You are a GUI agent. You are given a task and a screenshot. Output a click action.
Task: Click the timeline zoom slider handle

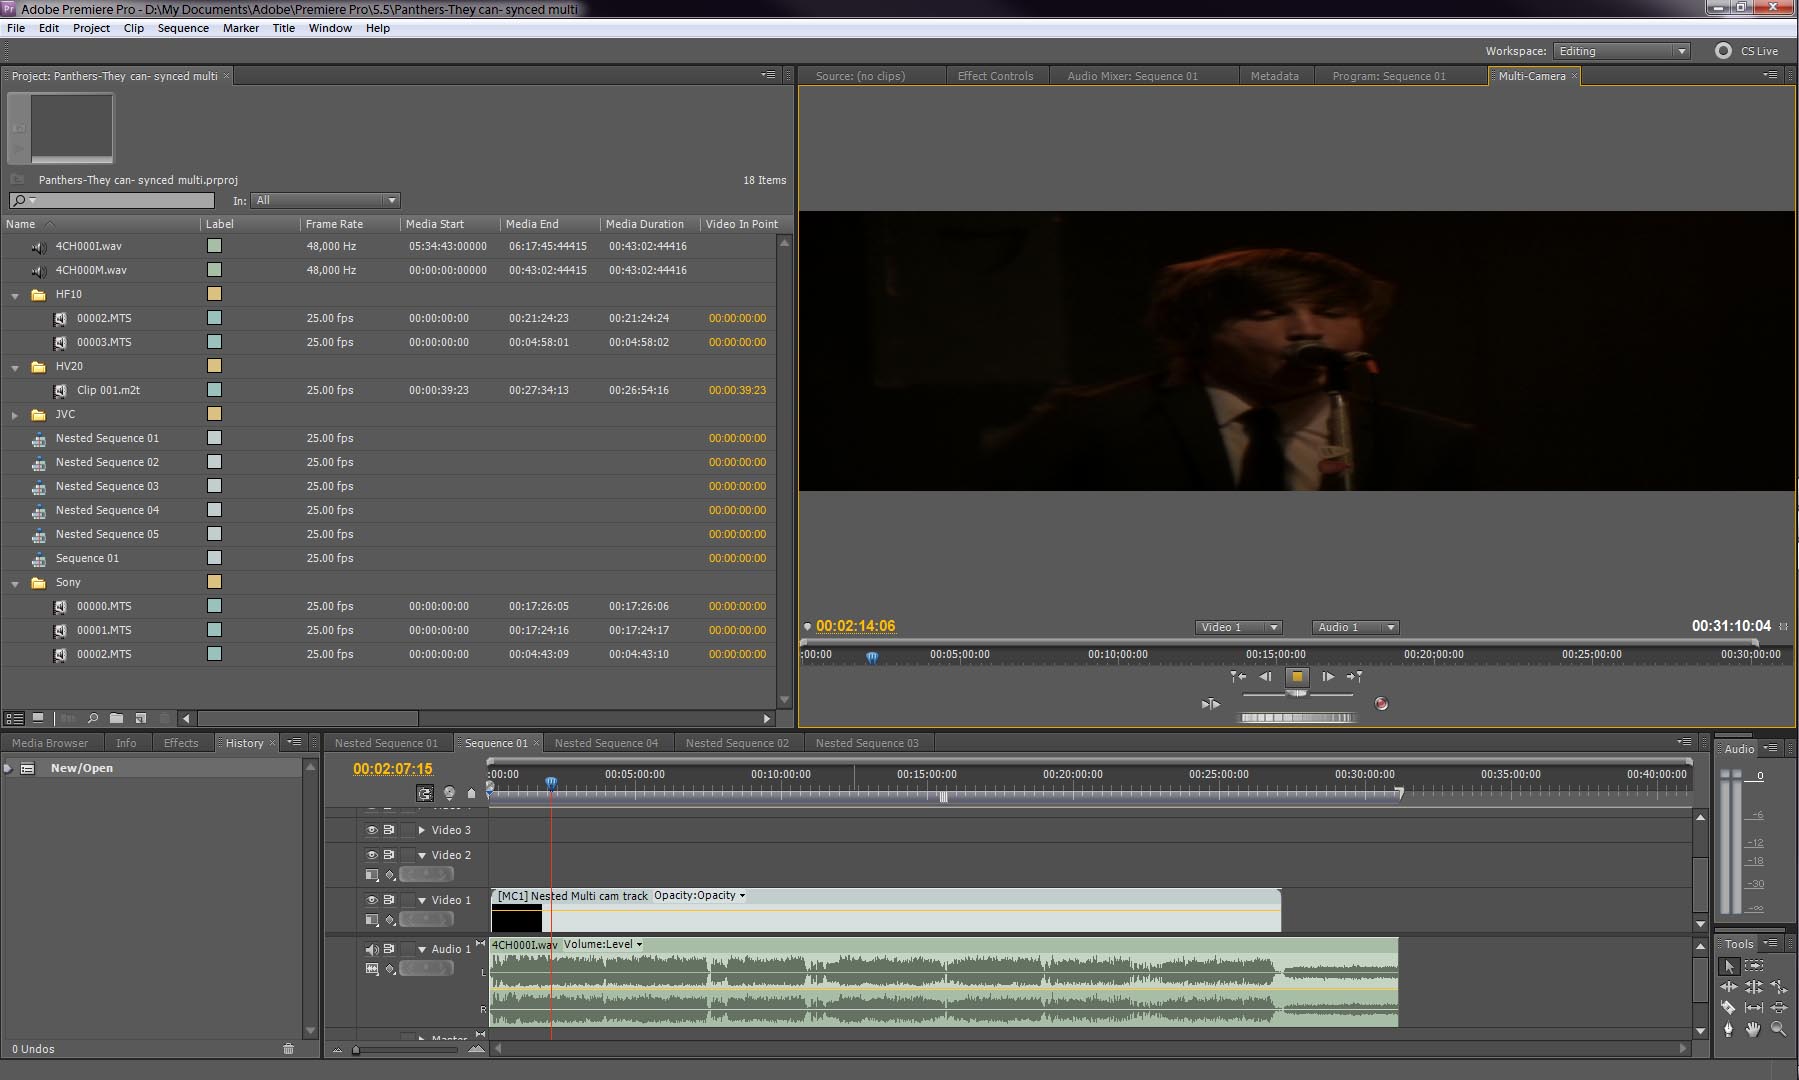coord(356,1050)
